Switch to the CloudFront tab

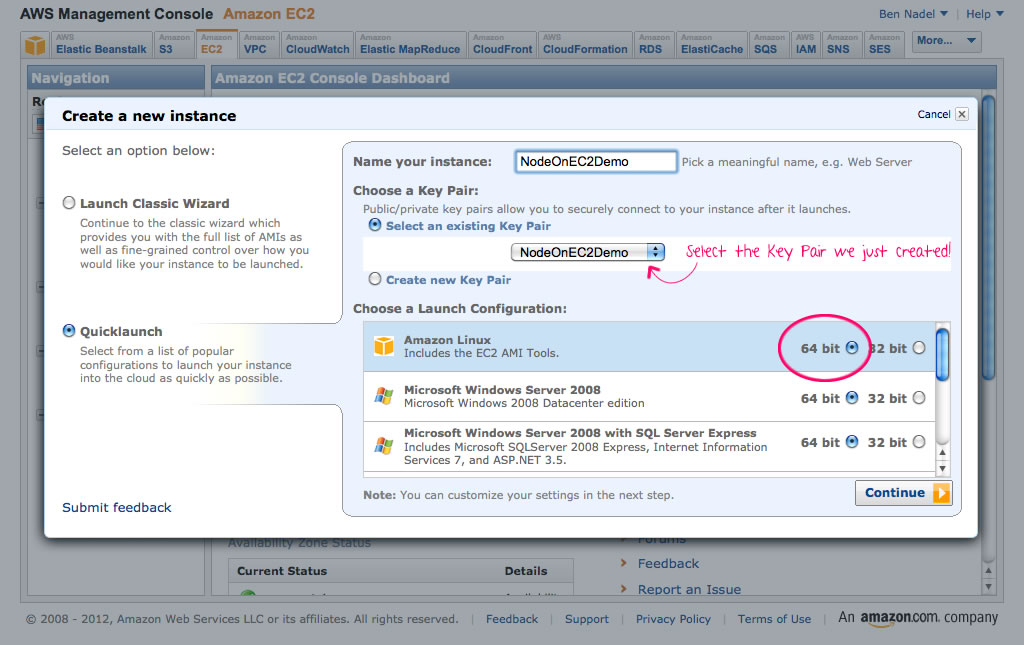pos(502,44)
